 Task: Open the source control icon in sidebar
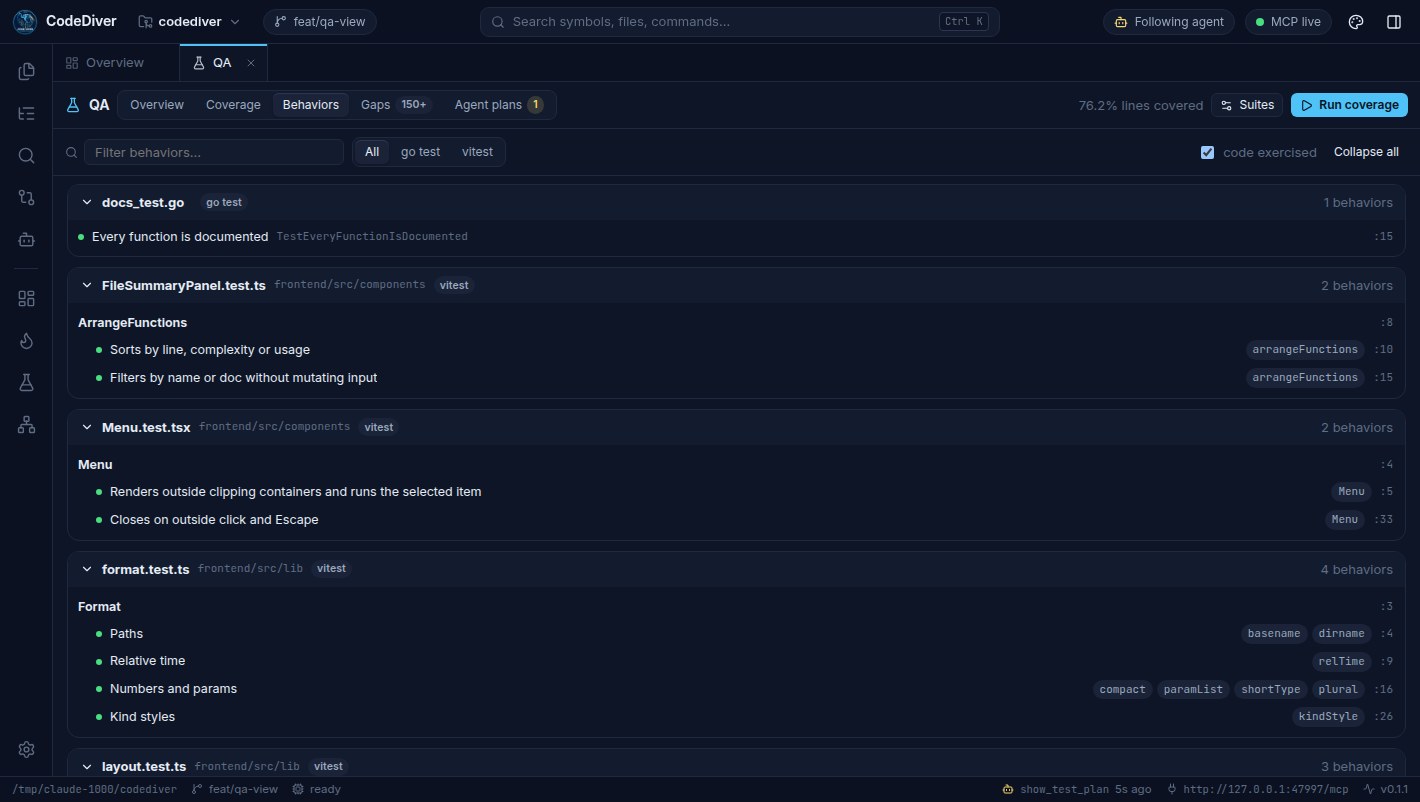26,197
